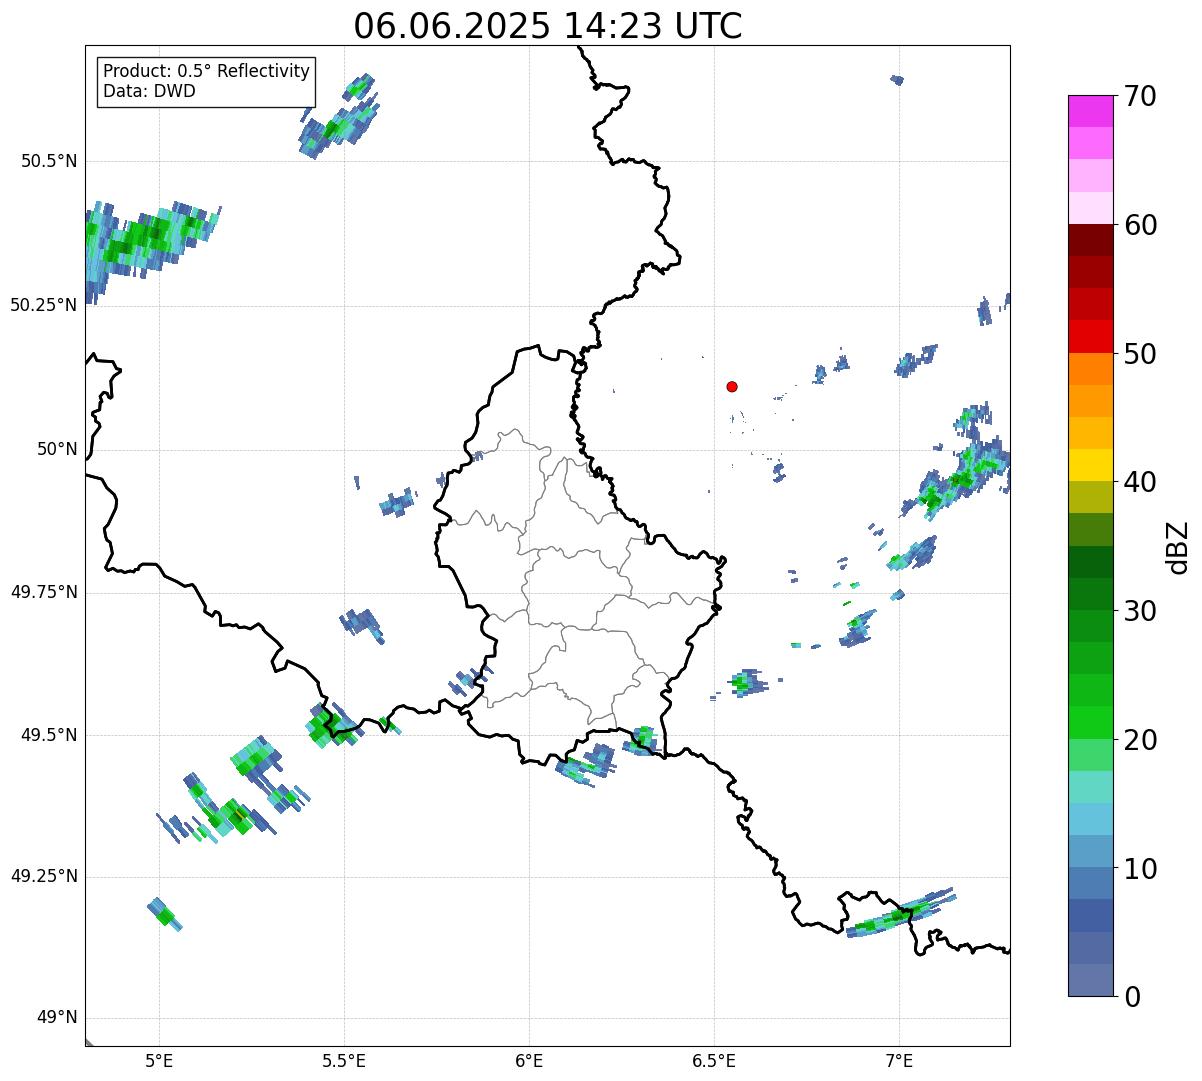Click the 5.5°E longitude label

(344, 1061)
